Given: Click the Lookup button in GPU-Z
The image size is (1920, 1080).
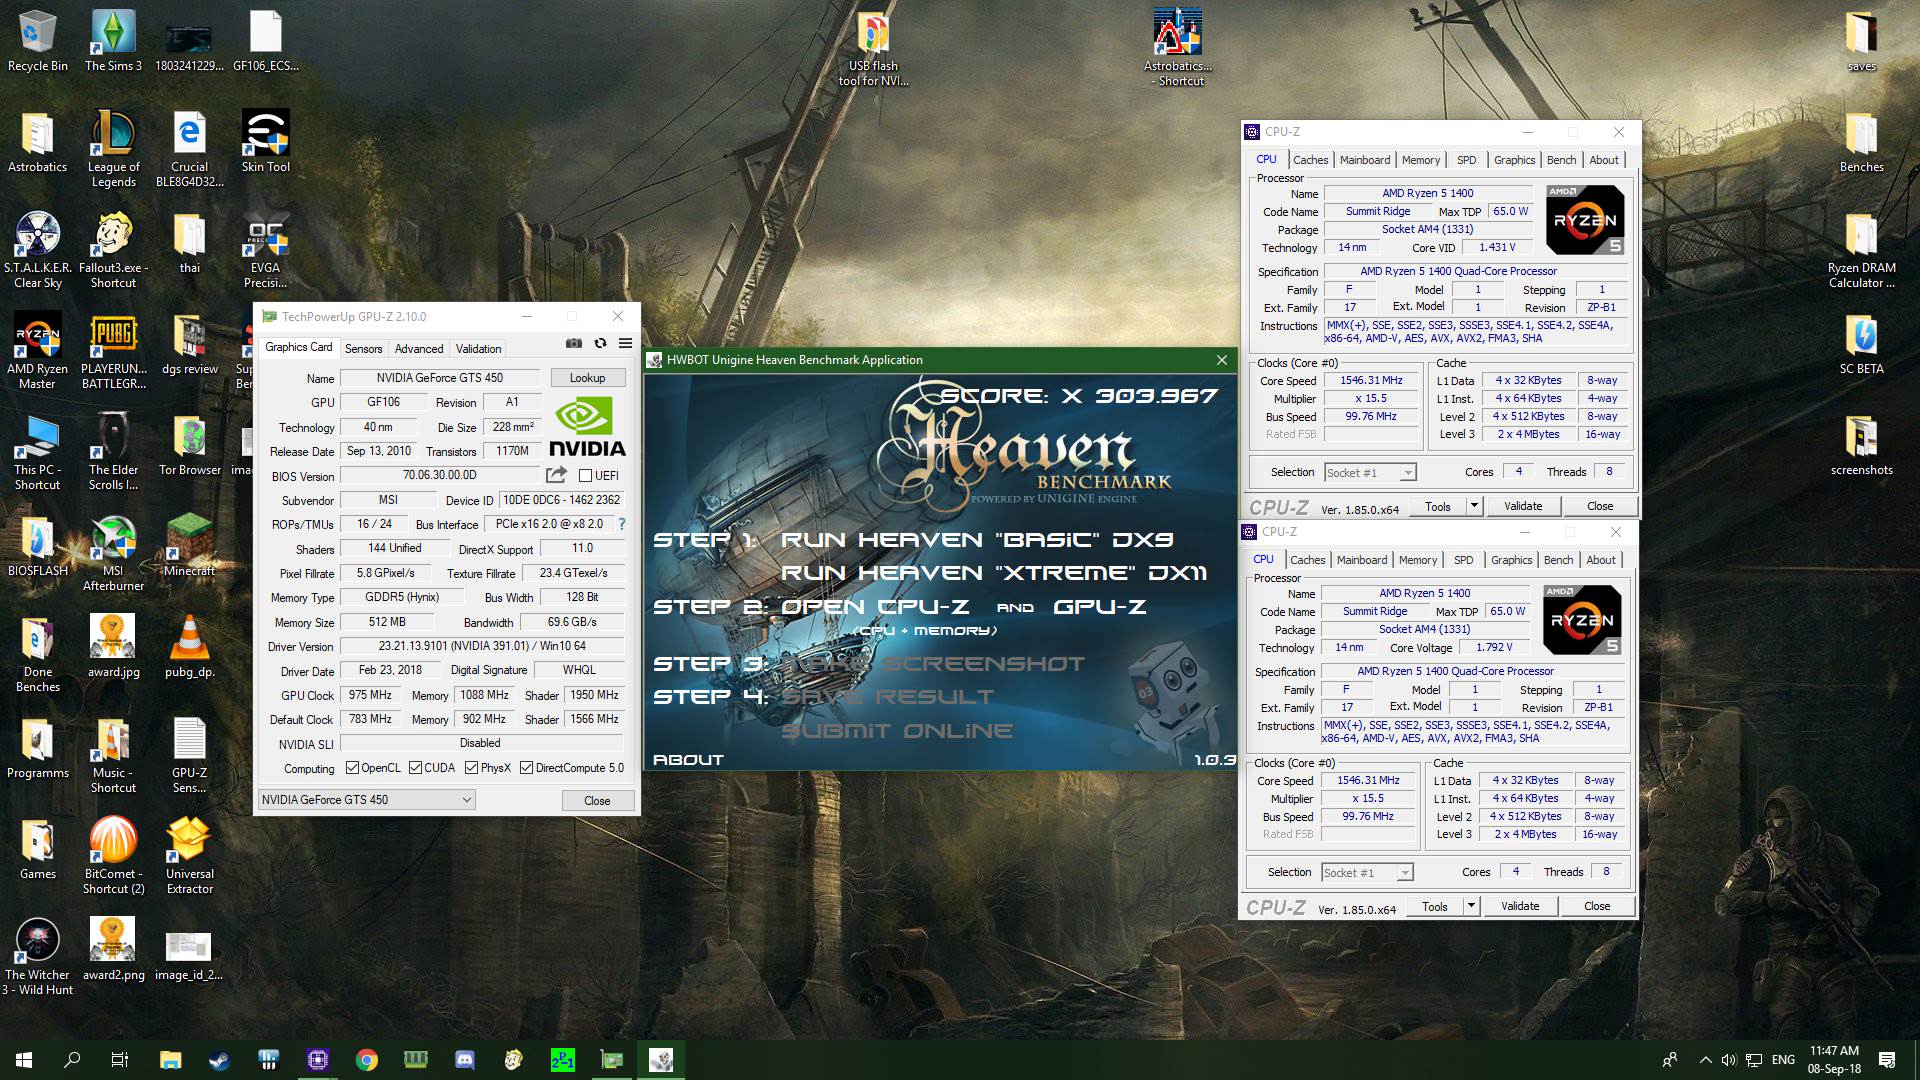Looking at the screenshot, I should coord(587,378).
